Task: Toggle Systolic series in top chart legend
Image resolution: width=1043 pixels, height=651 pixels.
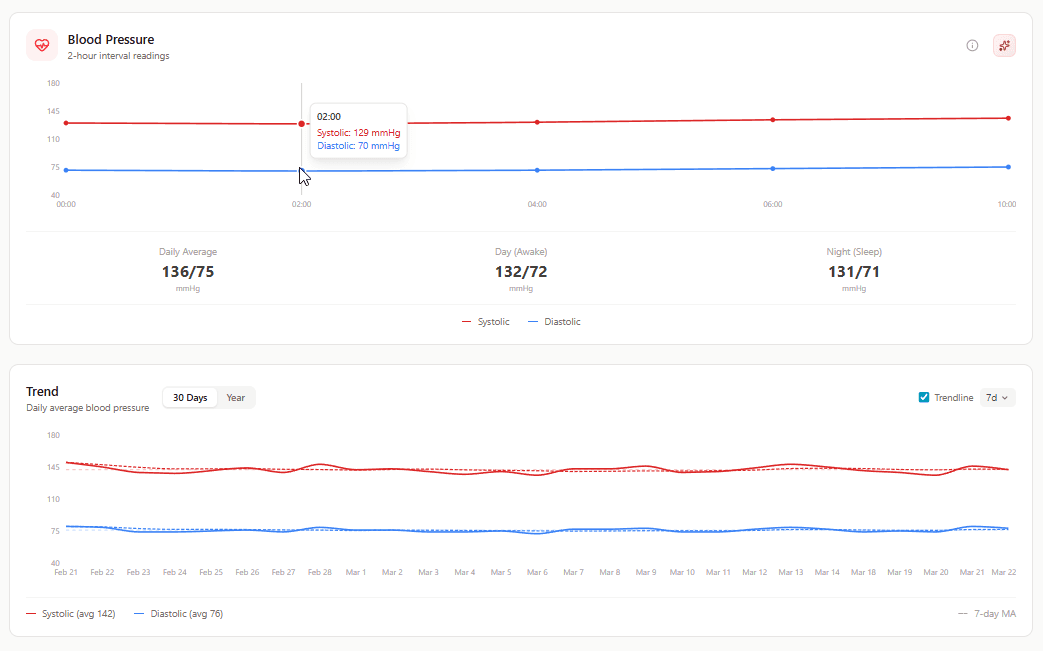Action: 486,322
